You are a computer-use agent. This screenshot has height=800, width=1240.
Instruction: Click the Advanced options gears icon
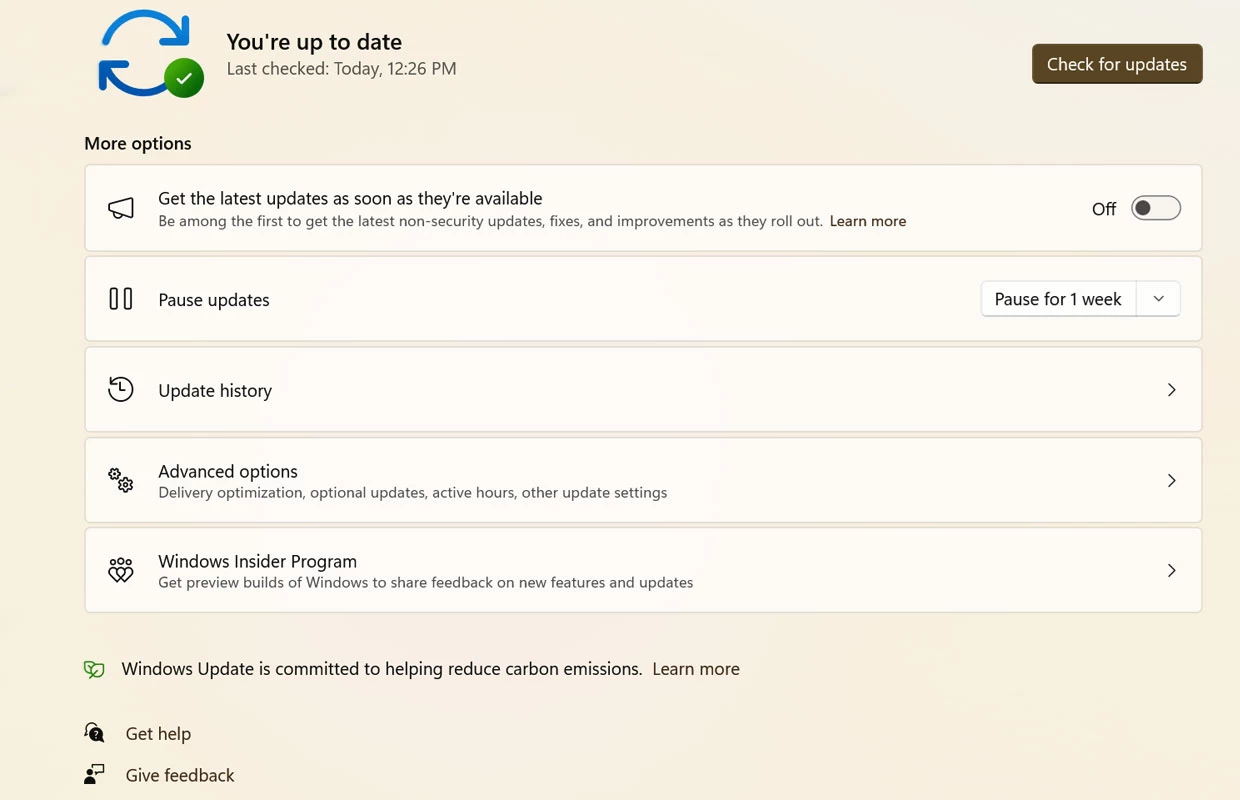(121, 480)
